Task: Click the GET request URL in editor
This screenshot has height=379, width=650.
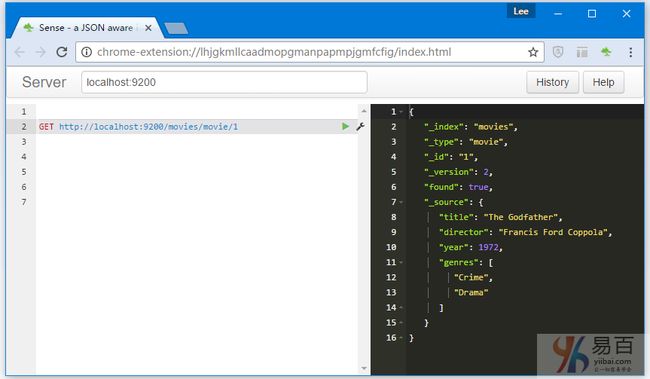Action: 148,126
